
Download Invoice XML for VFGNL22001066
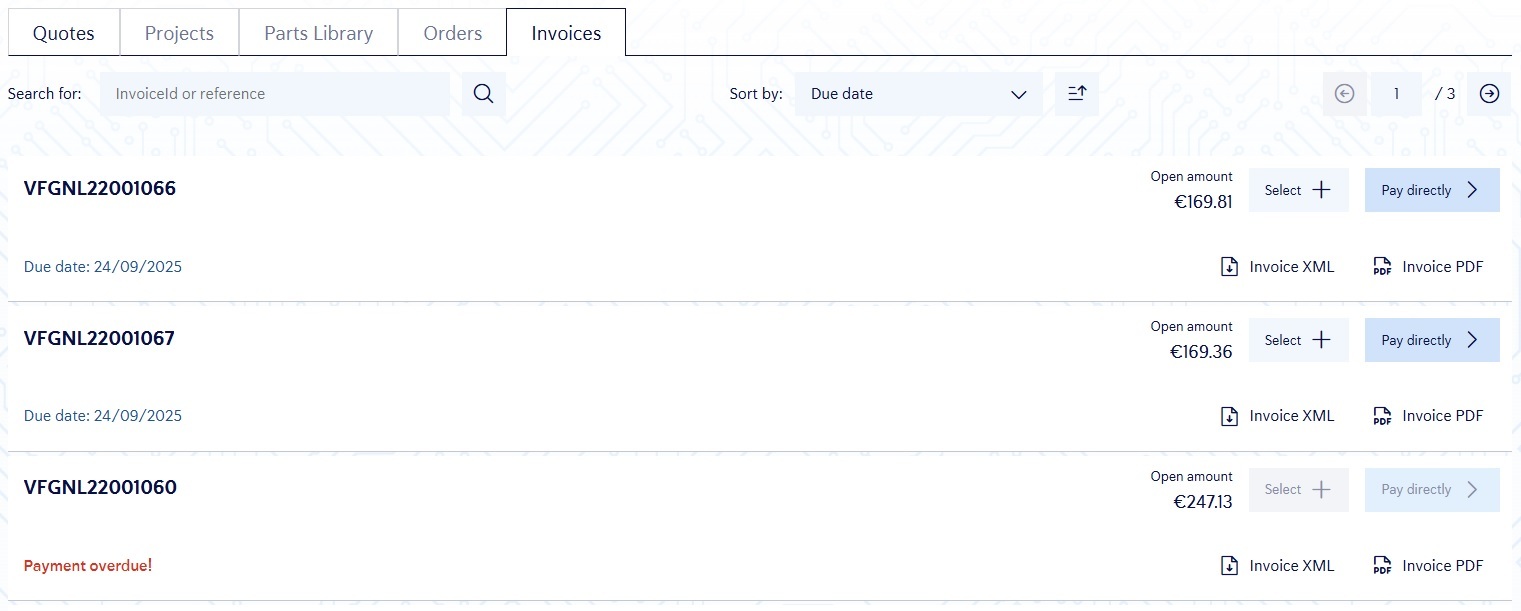[x=1277, y=267]
